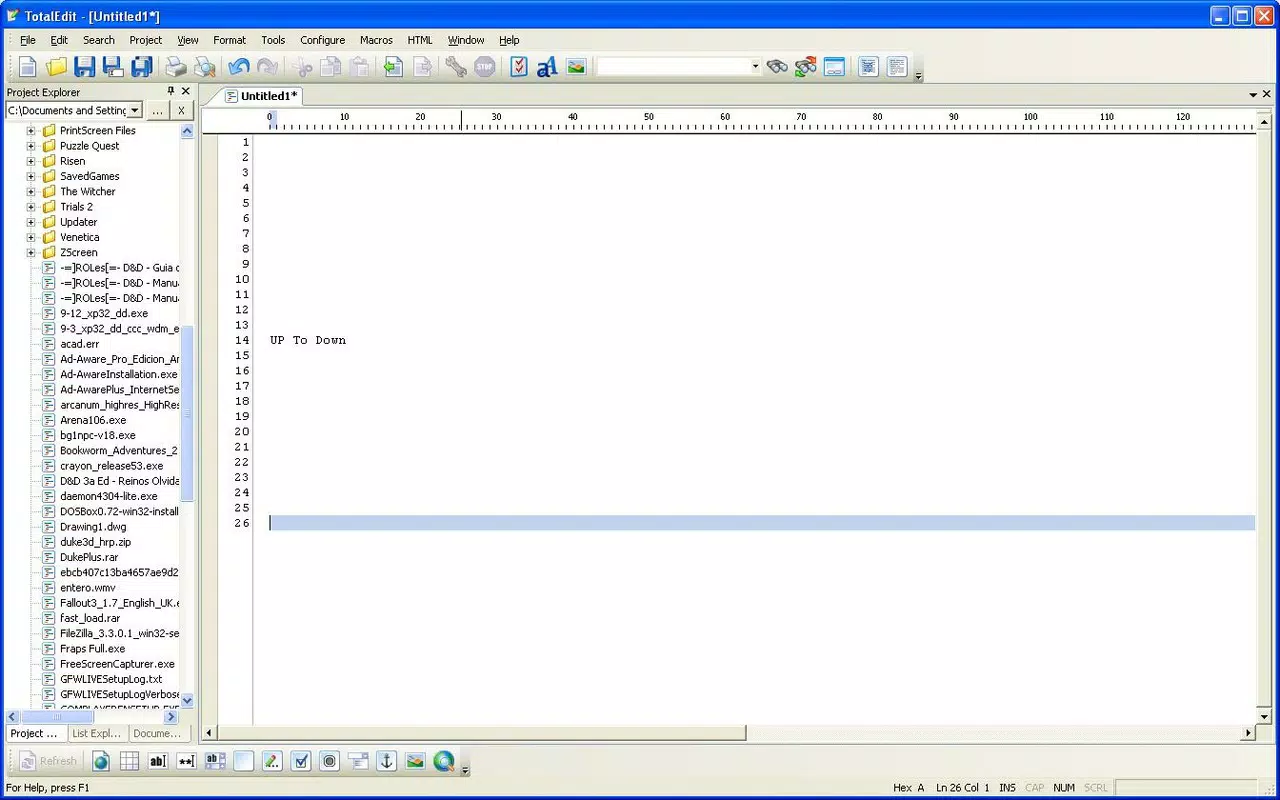1280x800 pixels.
Task: Click the checklist icon in top toolbar
Action: [x=519, y=67]
